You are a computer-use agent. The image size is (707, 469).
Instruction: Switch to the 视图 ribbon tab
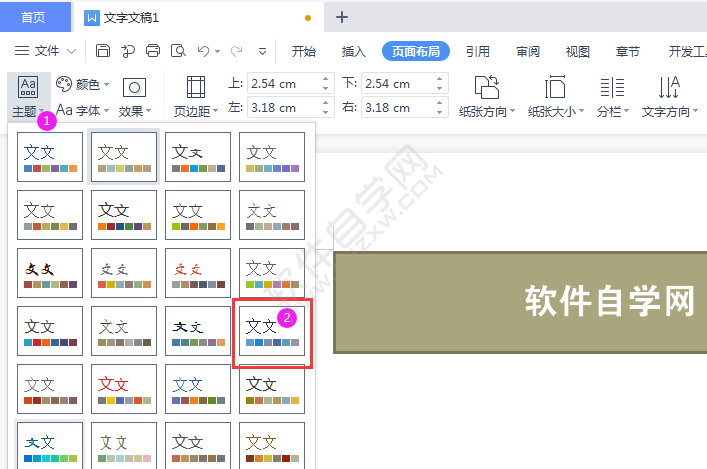tap(578, 51)
